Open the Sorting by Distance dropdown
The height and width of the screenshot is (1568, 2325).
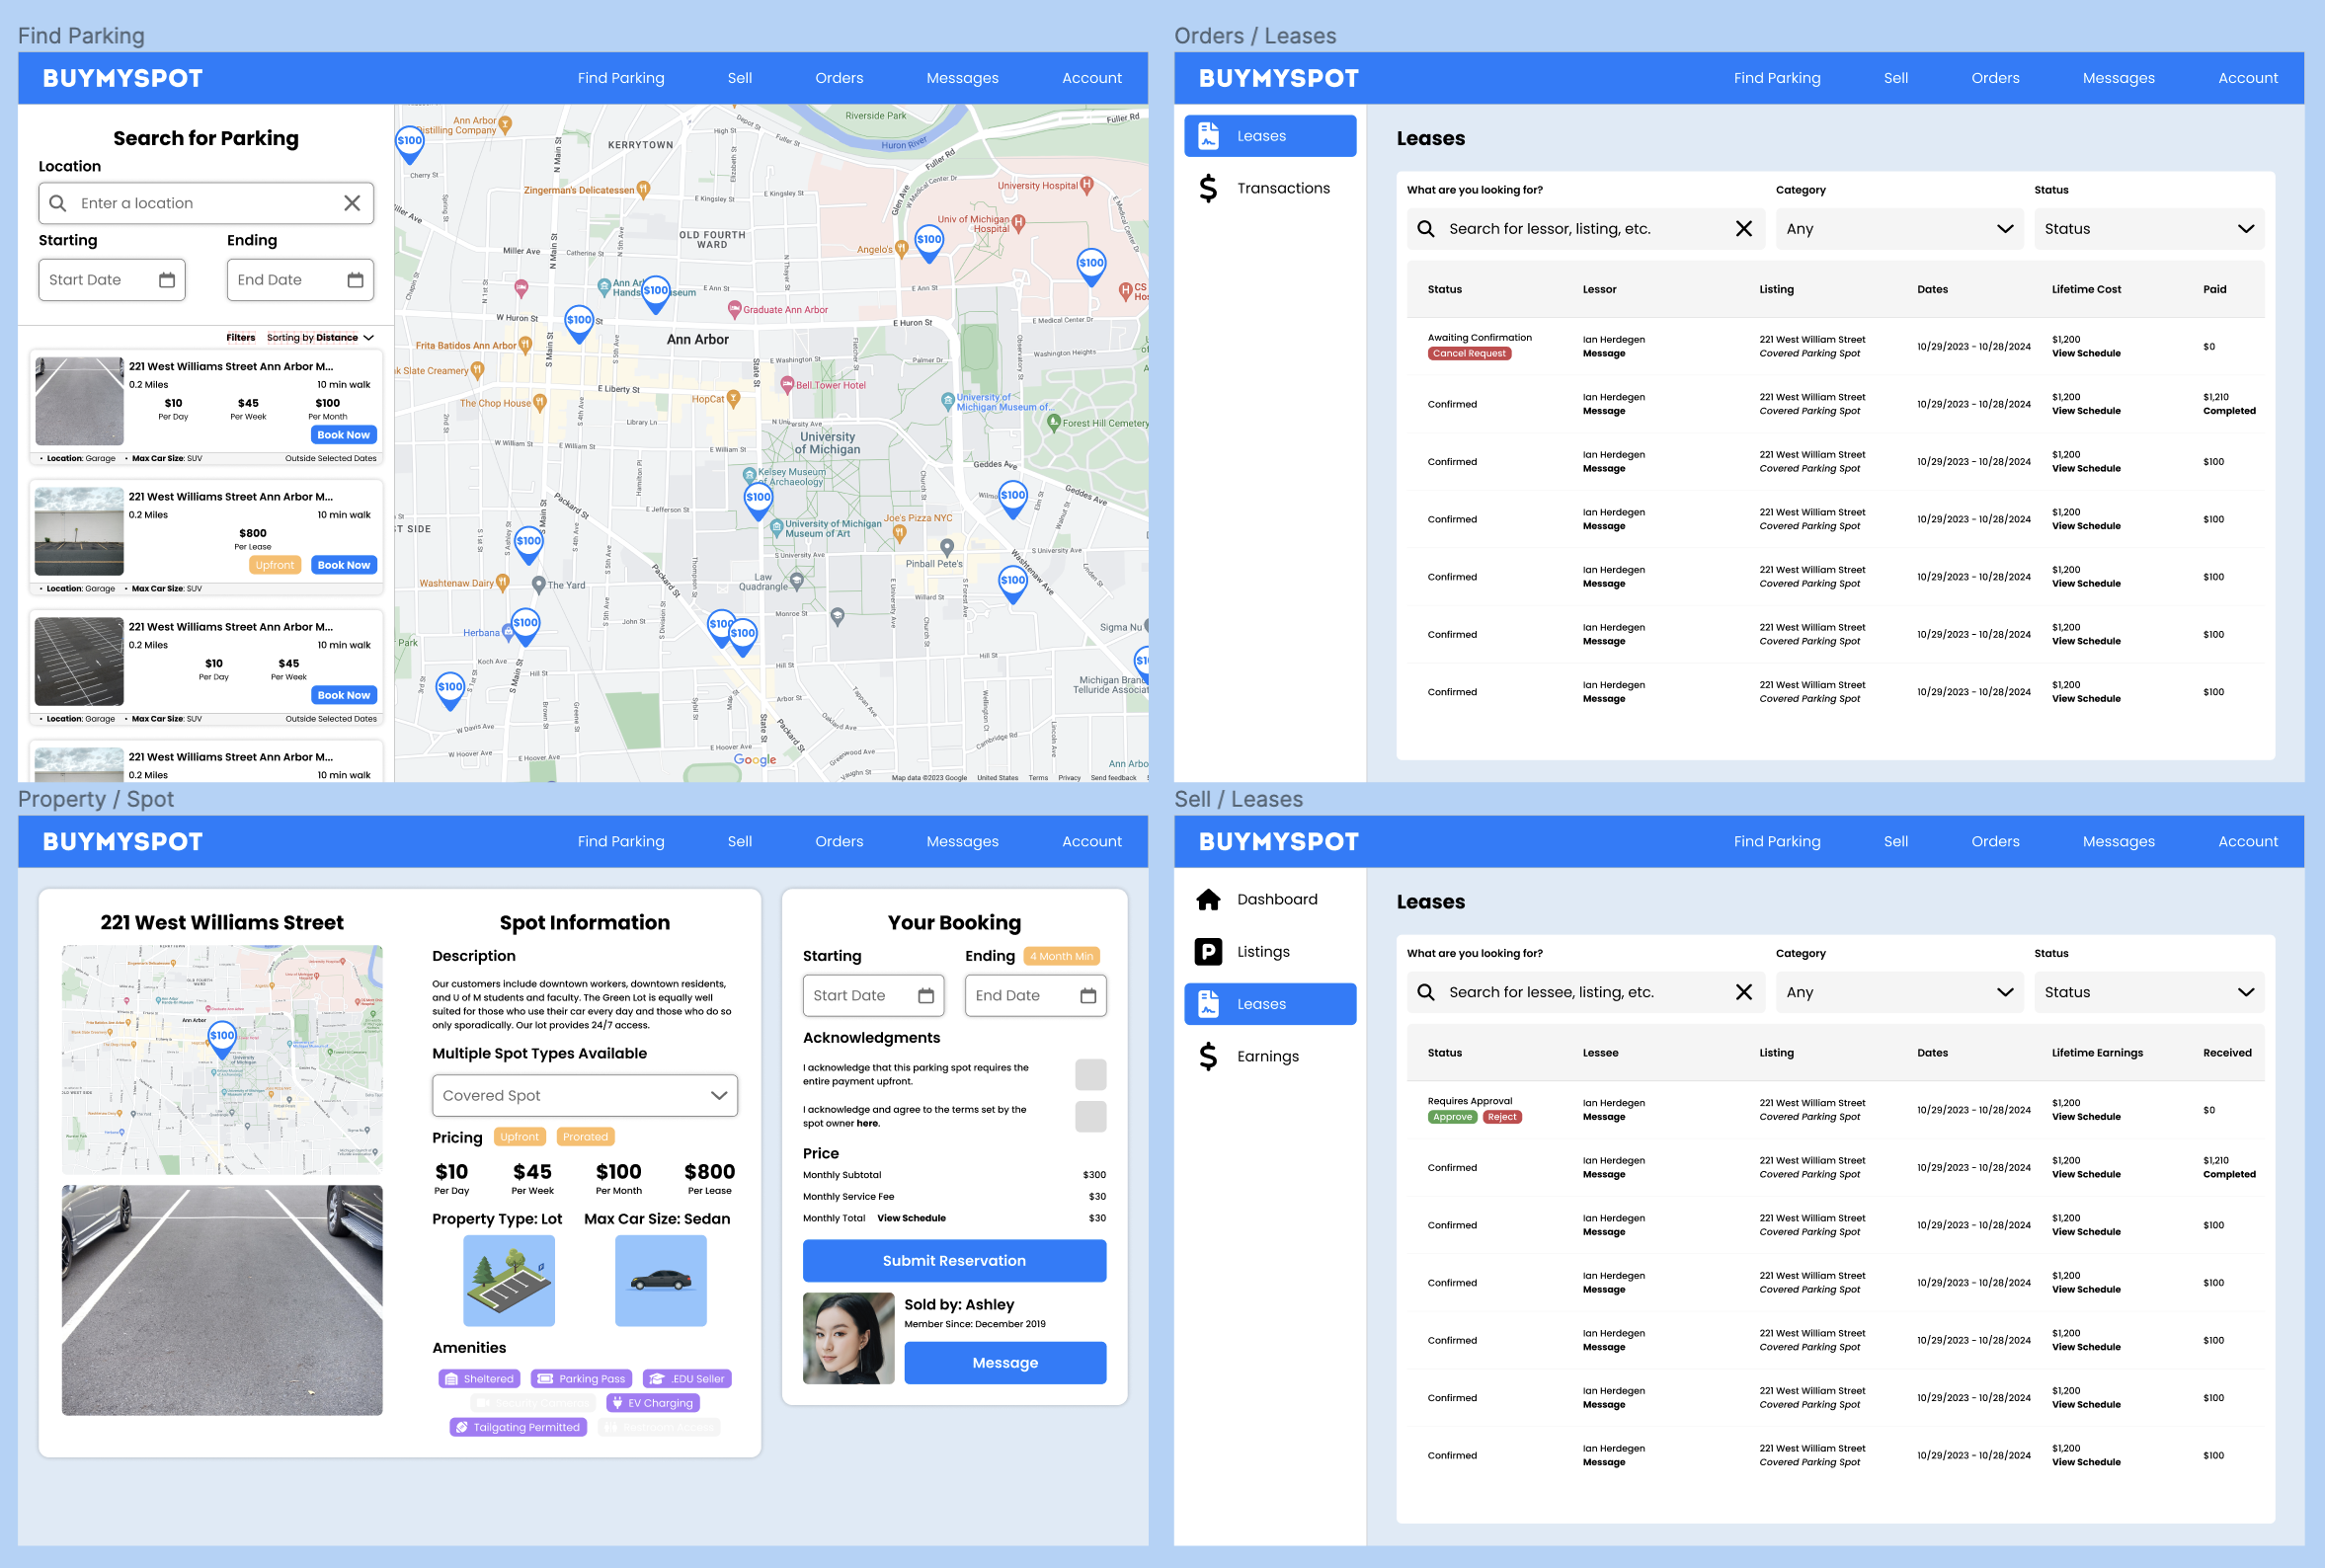coord(320,338)
